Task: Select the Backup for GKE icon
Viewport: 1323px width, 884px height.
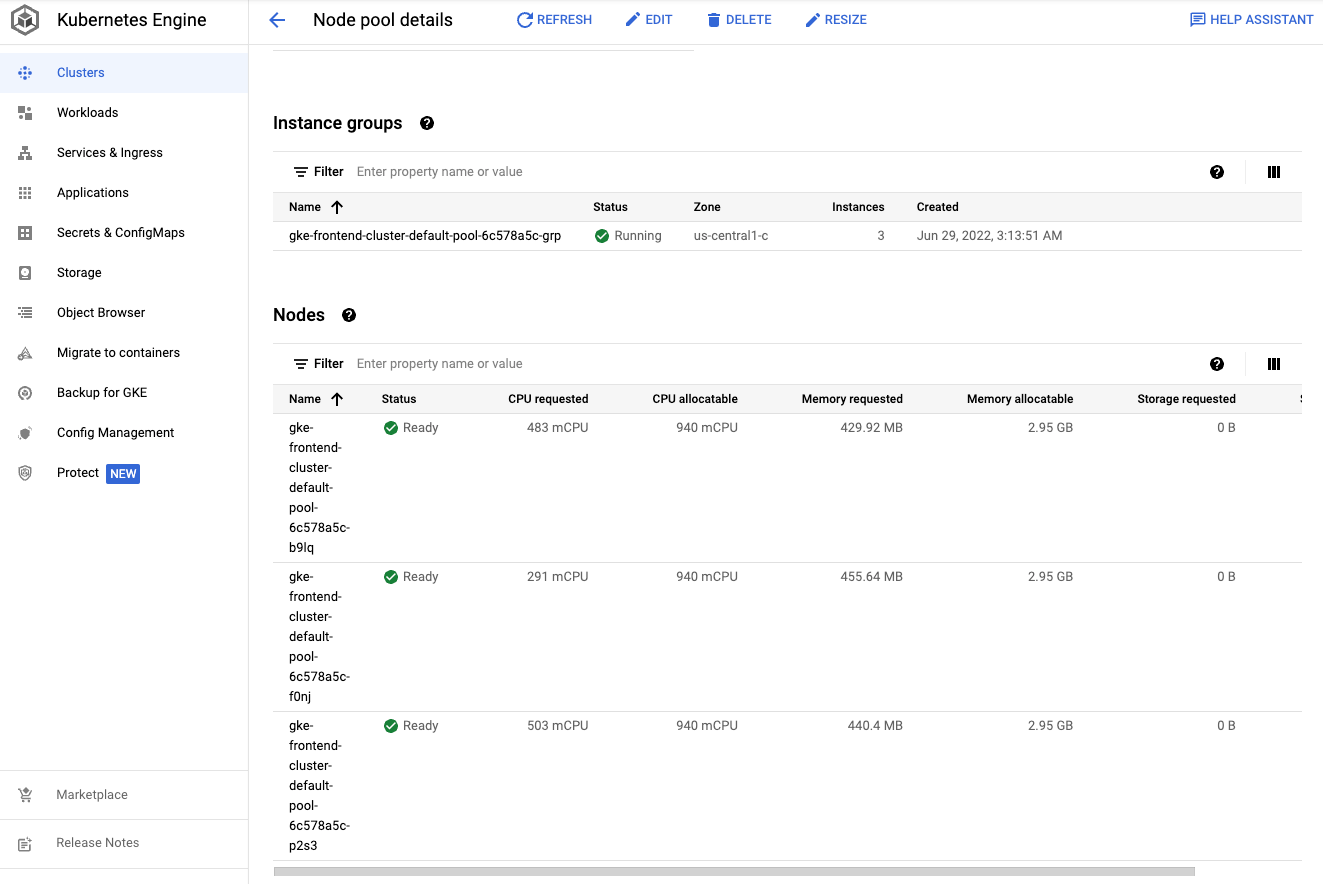Action: pos(25,392)
